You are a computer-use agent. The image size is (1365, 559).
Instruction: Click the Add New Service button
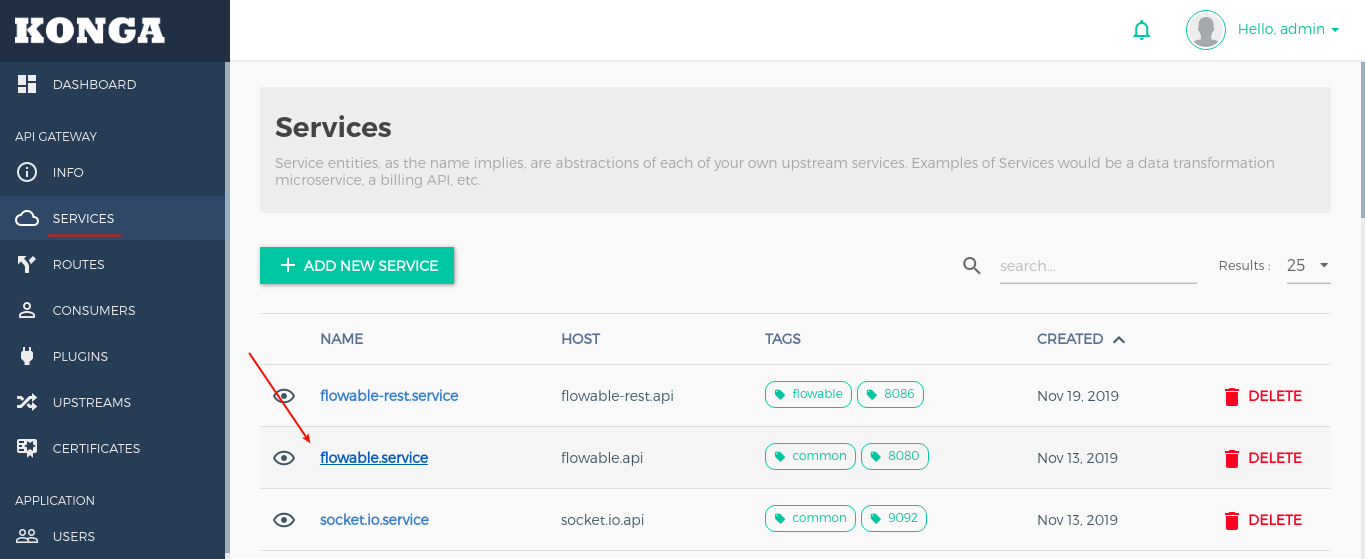[x=357, y=266]
